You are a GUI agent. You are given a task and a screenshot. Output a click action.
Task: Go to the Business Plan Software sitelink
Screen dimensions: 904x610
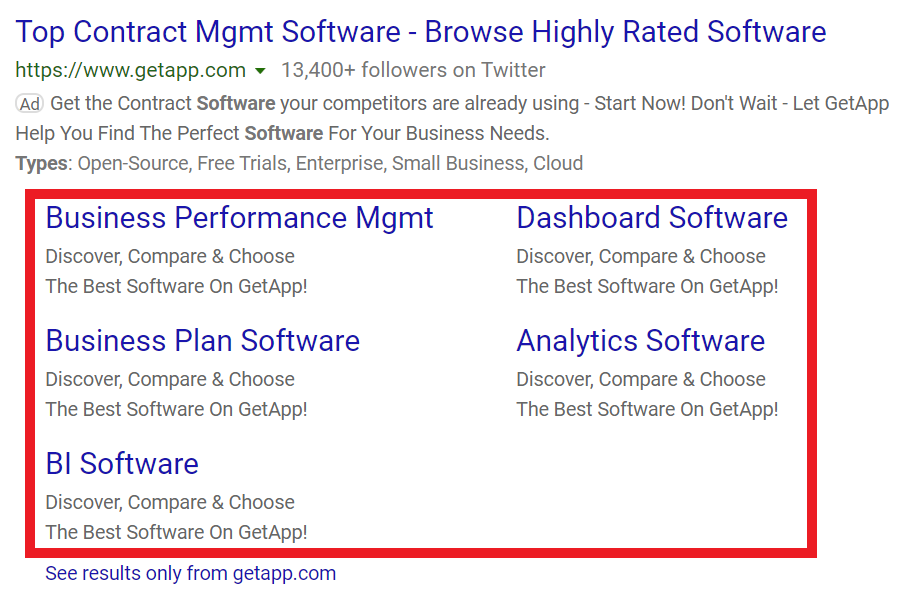(x=203, y=341)
